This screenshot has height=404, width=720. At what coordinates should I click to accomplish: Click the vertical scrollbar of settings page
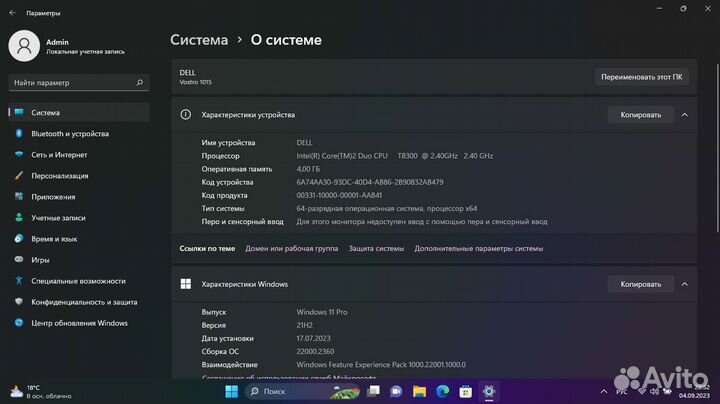tap(717, 148)
